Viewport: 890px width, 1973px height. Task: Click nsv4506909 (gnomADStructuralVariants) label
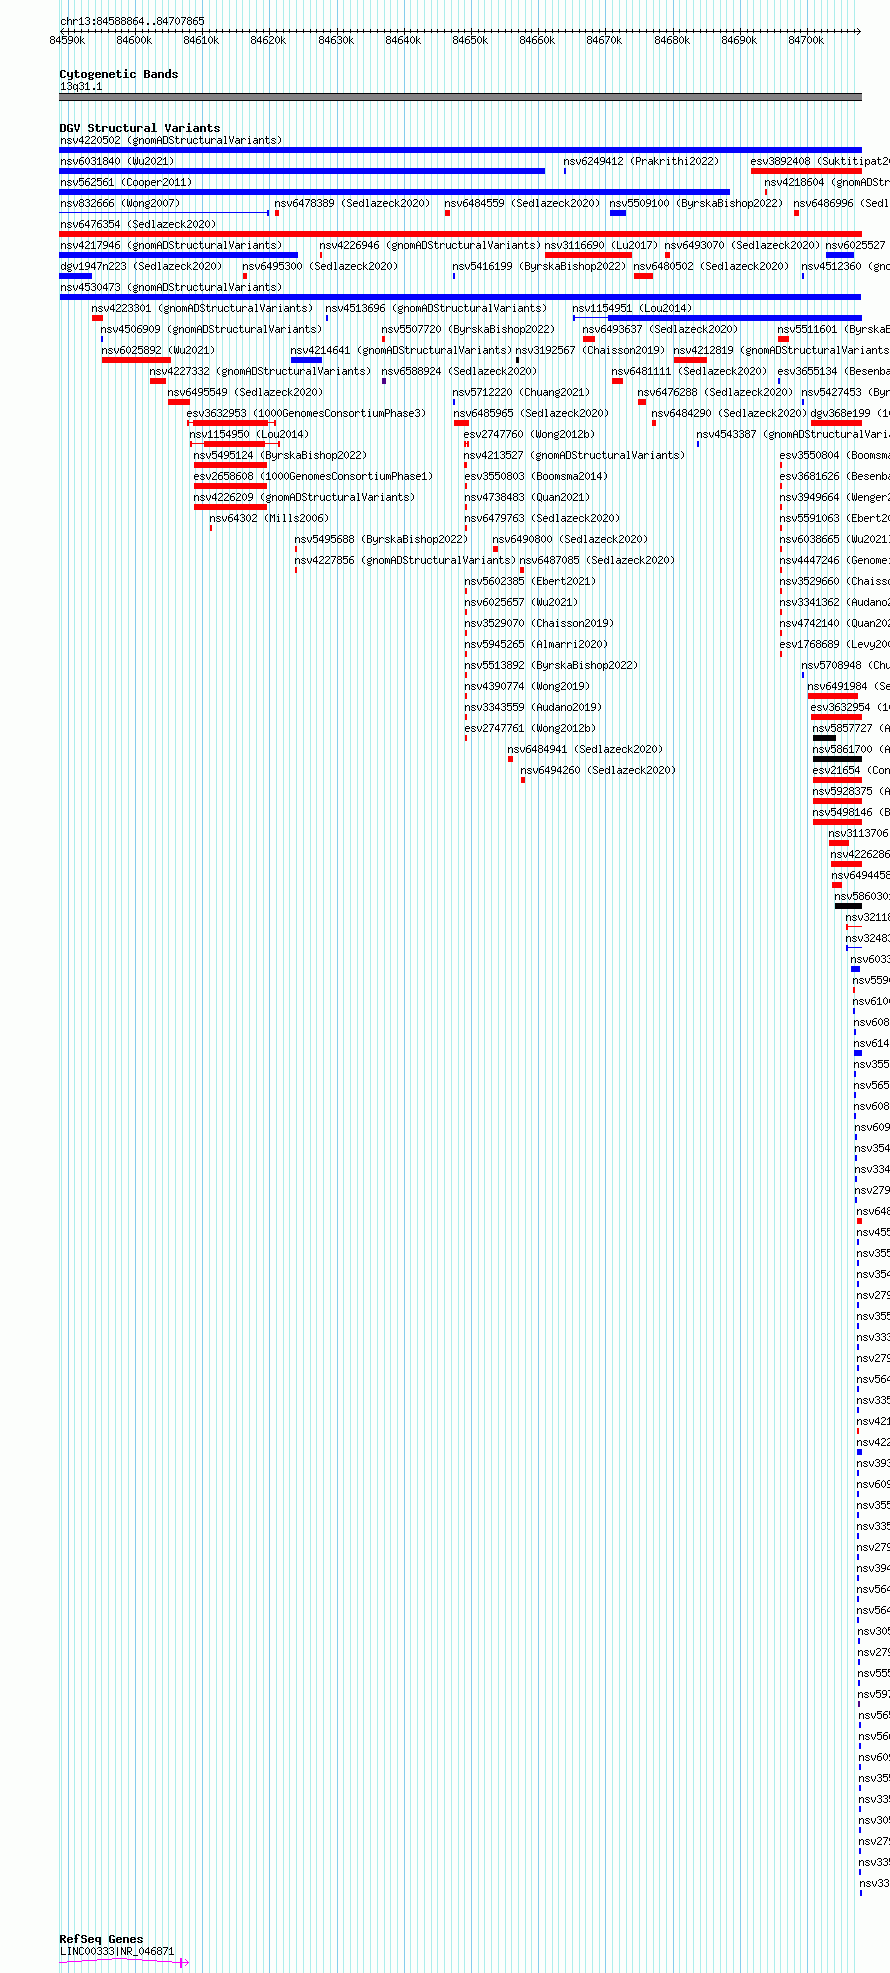[x=211, y=329]
